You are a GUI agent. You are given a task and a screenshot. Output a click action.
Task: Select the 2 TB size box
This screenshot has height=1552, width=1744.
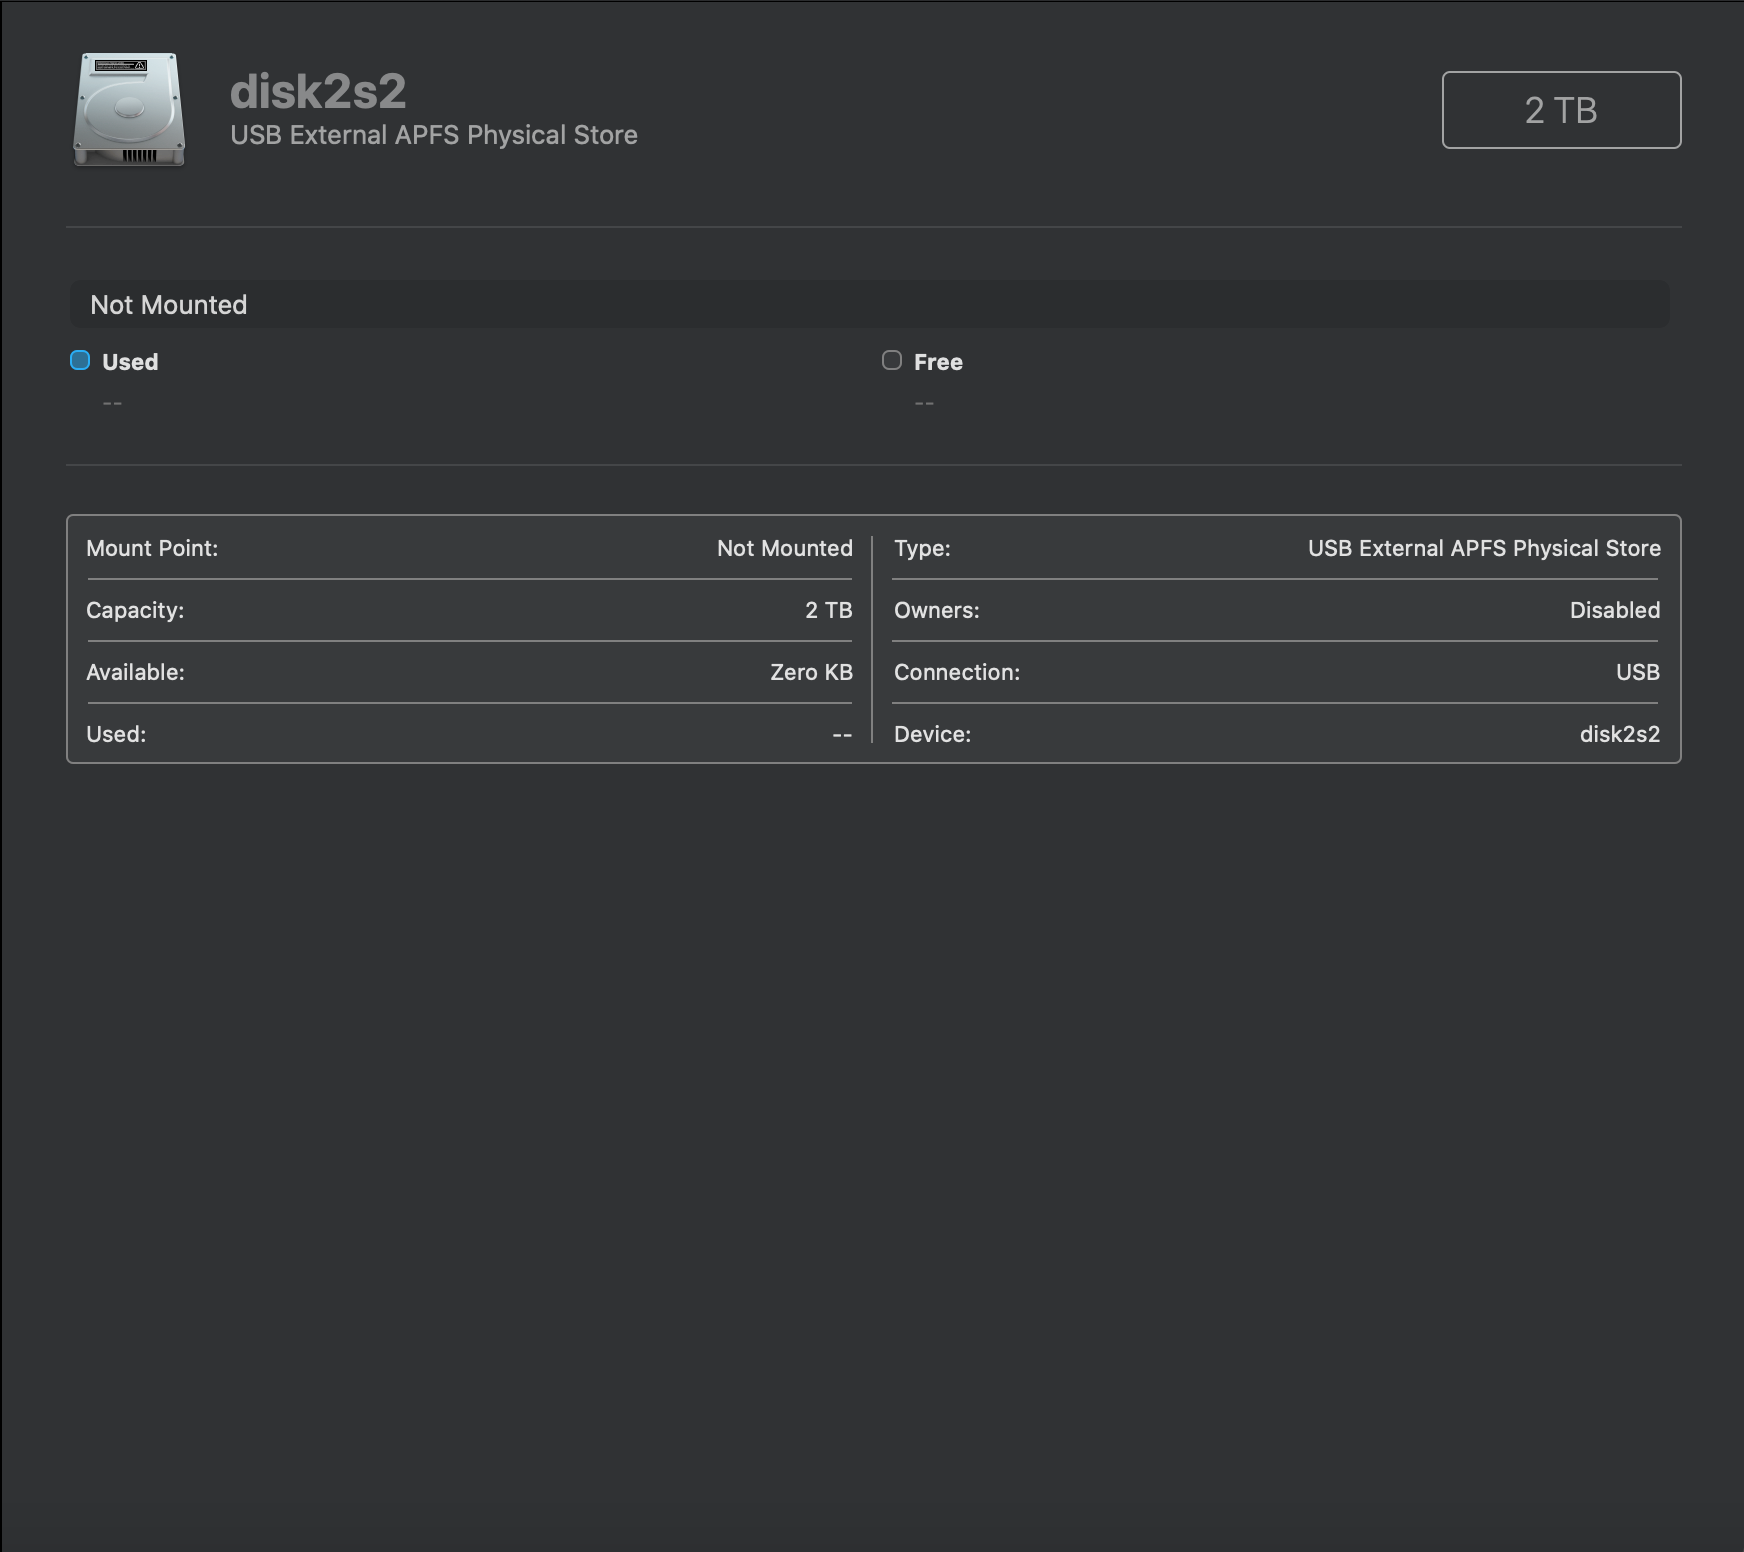[x=1561, y=110]
